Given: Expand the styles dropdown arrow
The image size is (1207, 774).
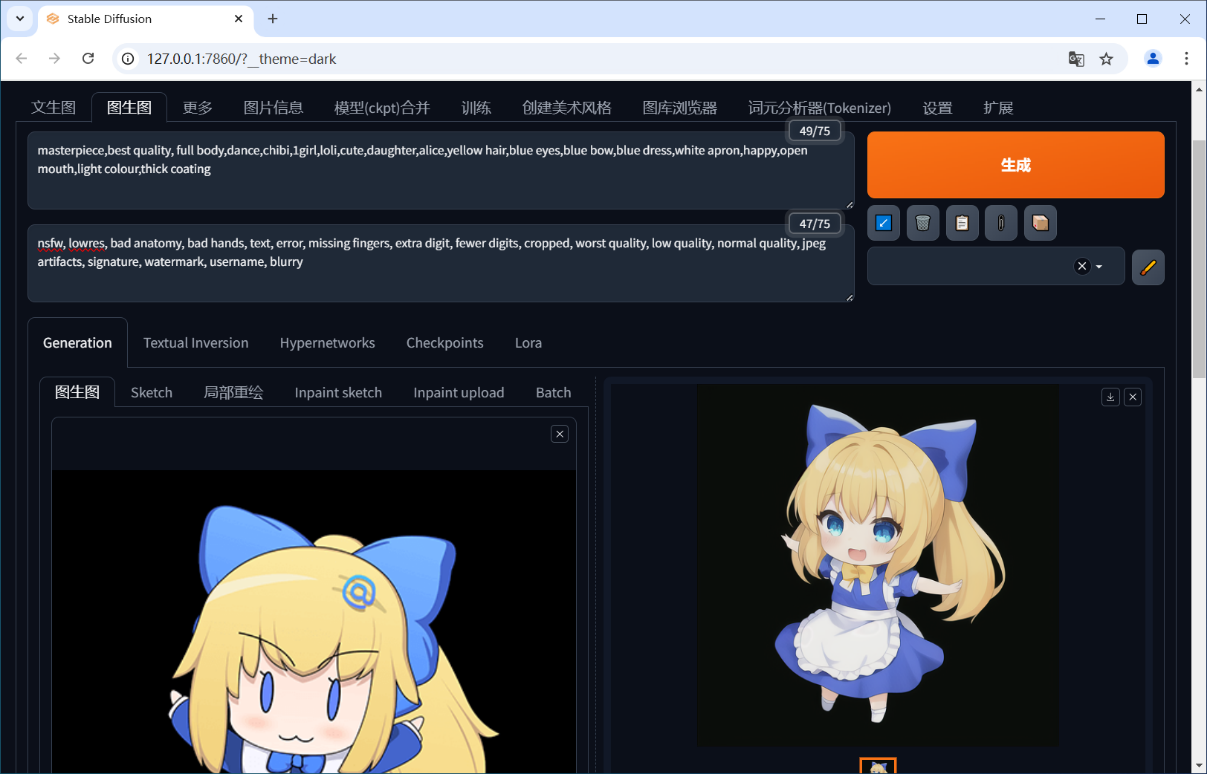Looking at the screenshot, I should point(1100,267).
